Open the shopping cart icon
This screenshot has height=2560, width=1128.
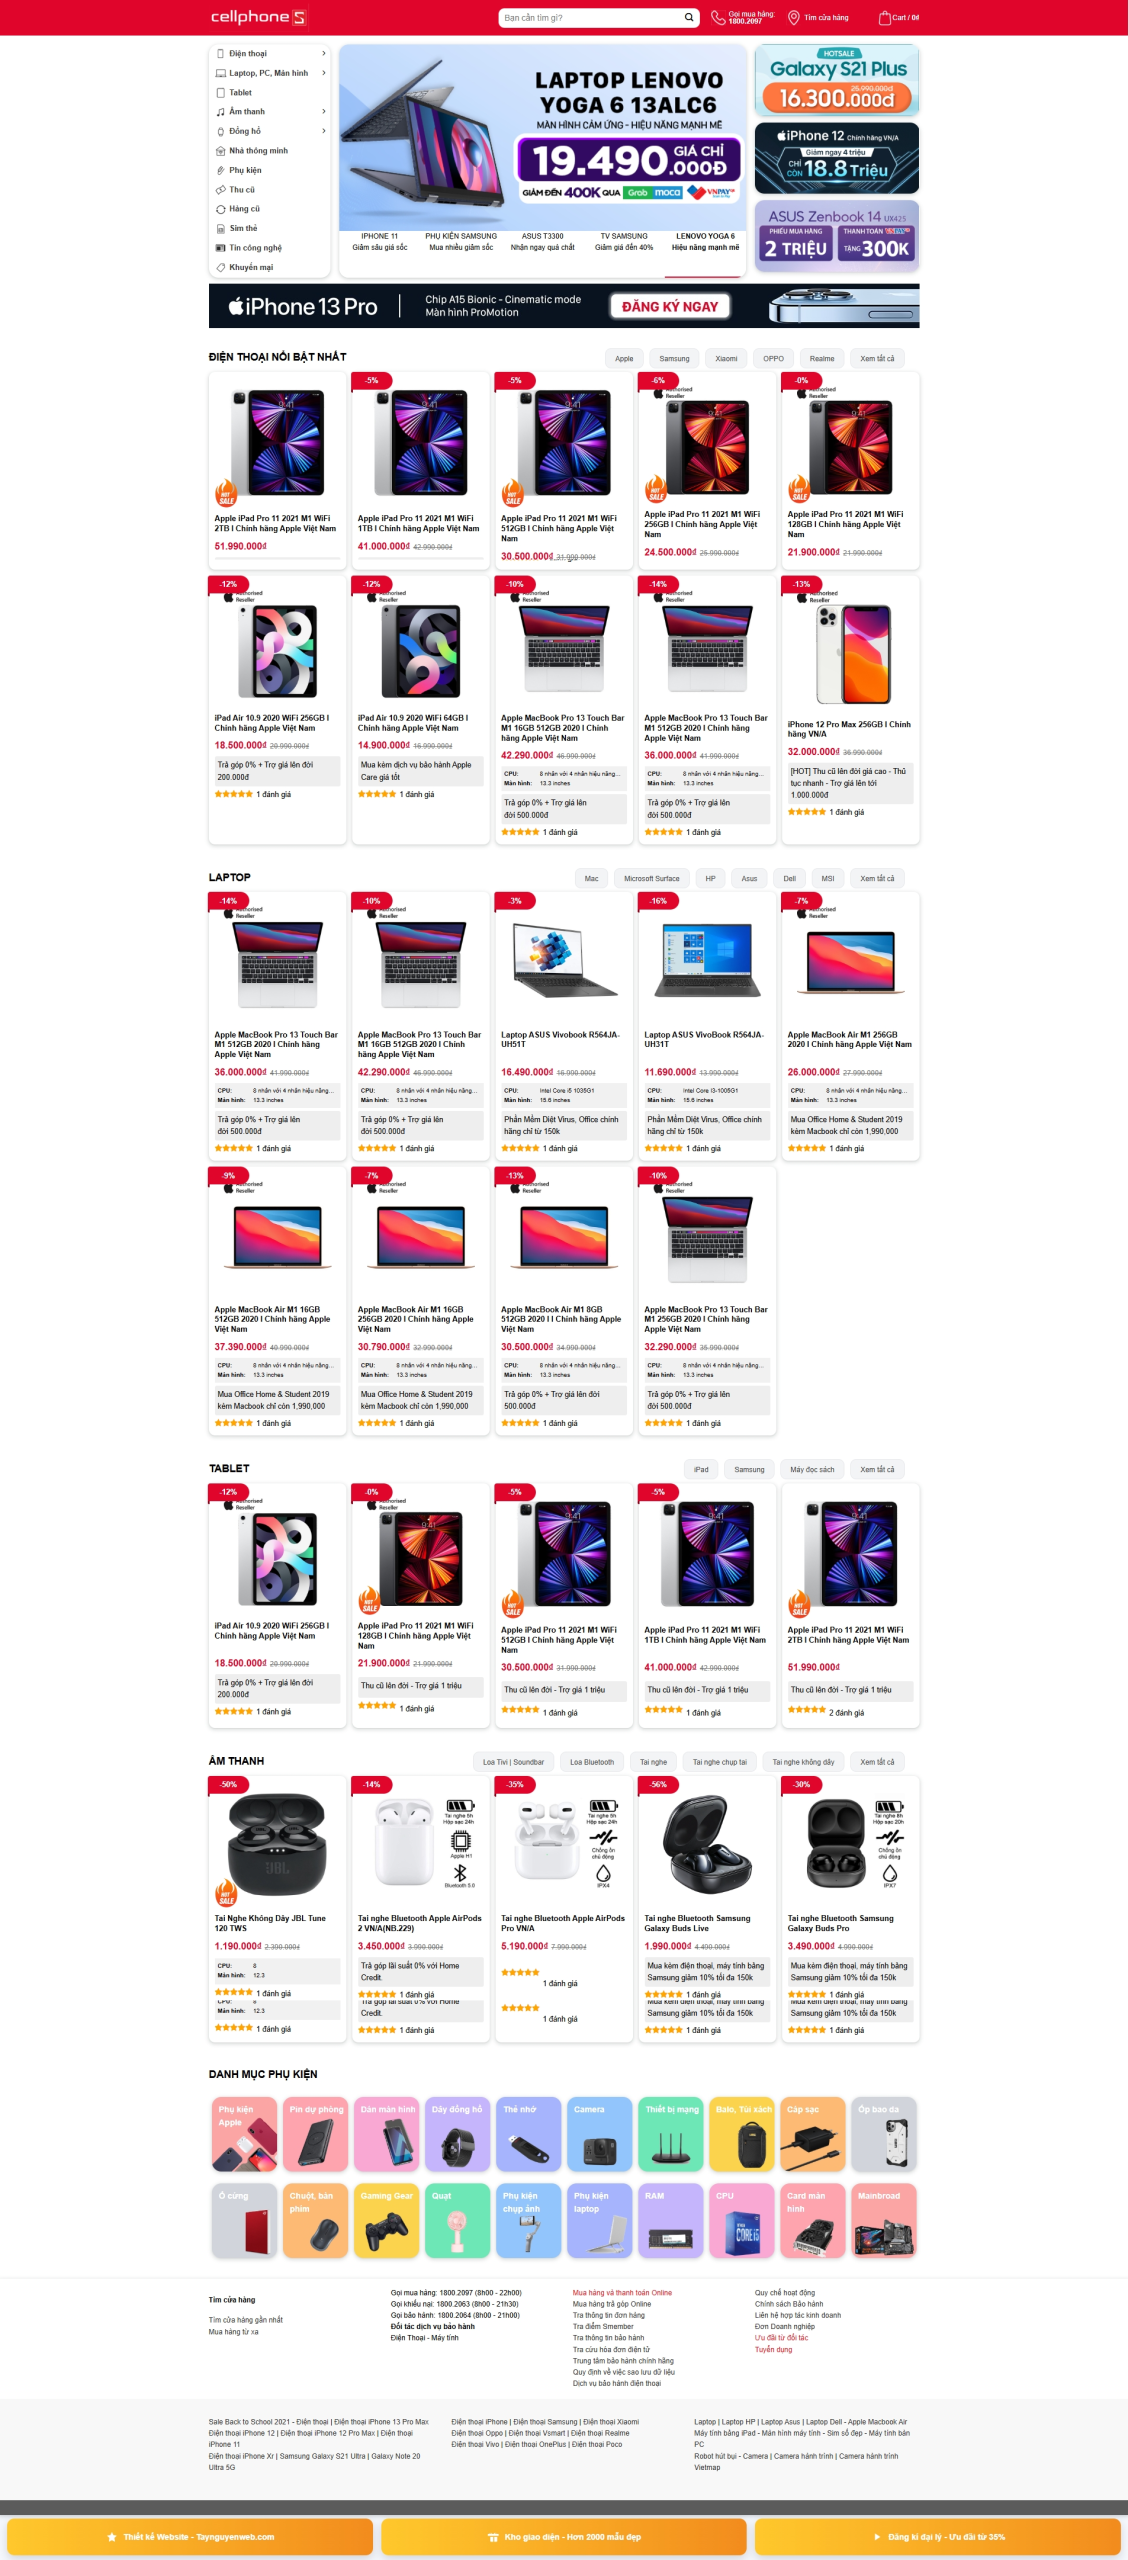click(884, 17)
